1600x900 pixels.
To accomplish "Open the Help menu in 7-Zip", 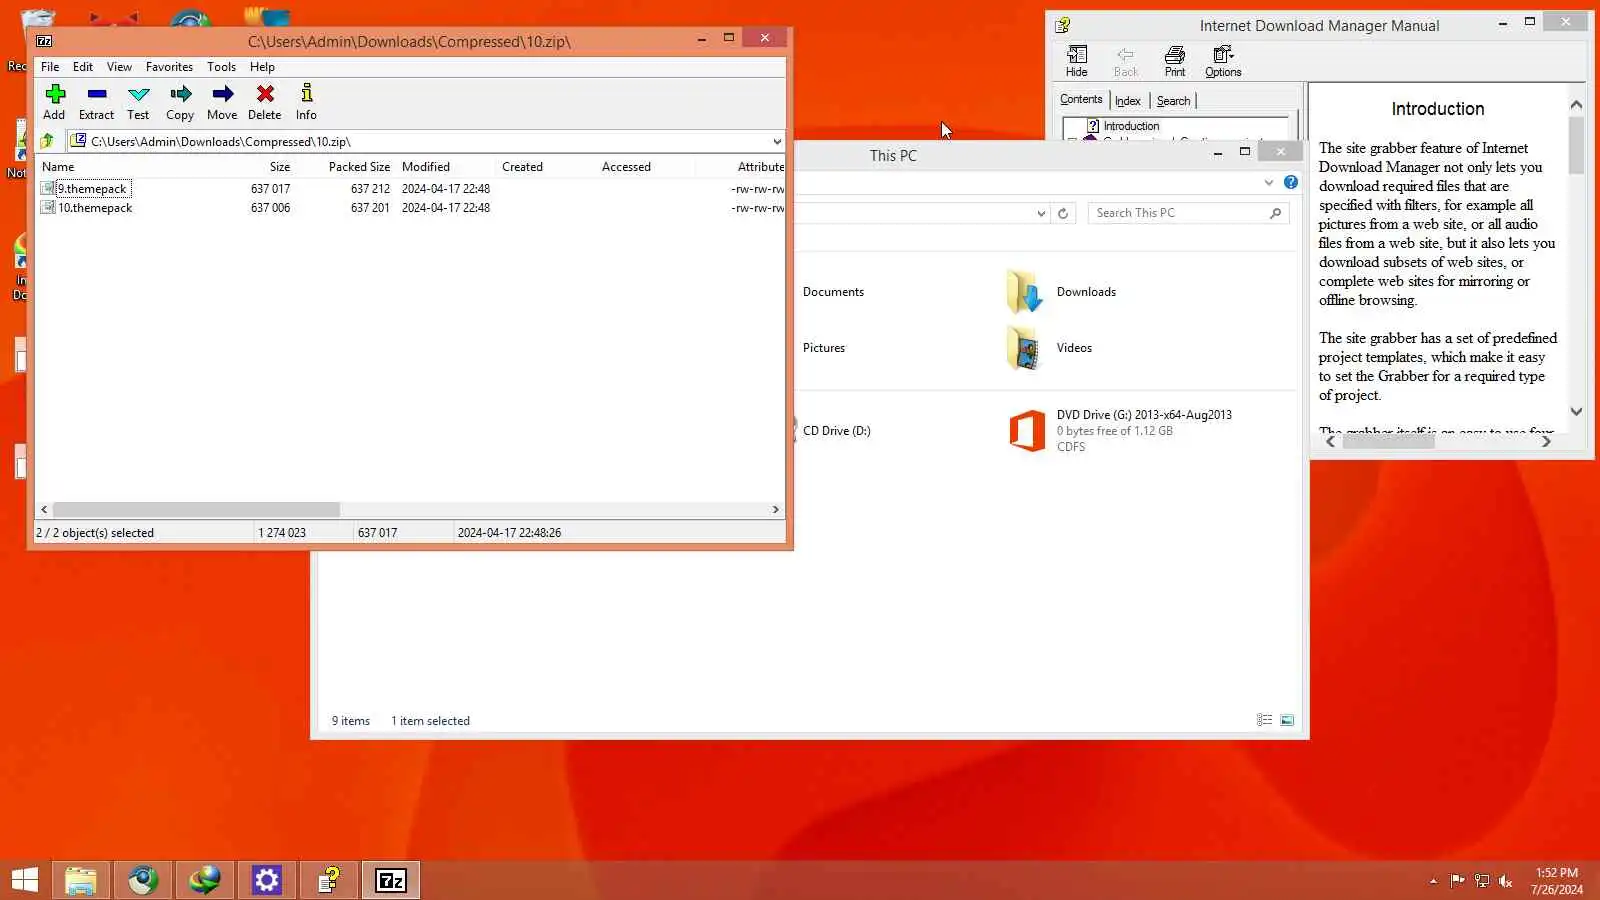I will click(262, 67).
